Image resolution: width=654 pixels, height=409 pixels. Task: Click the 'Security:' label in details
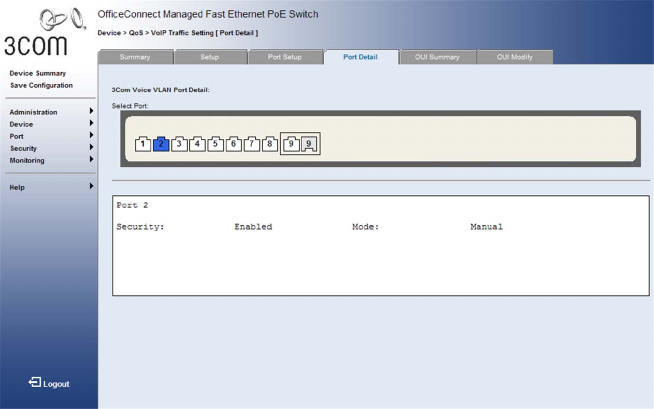click(140, 227)
